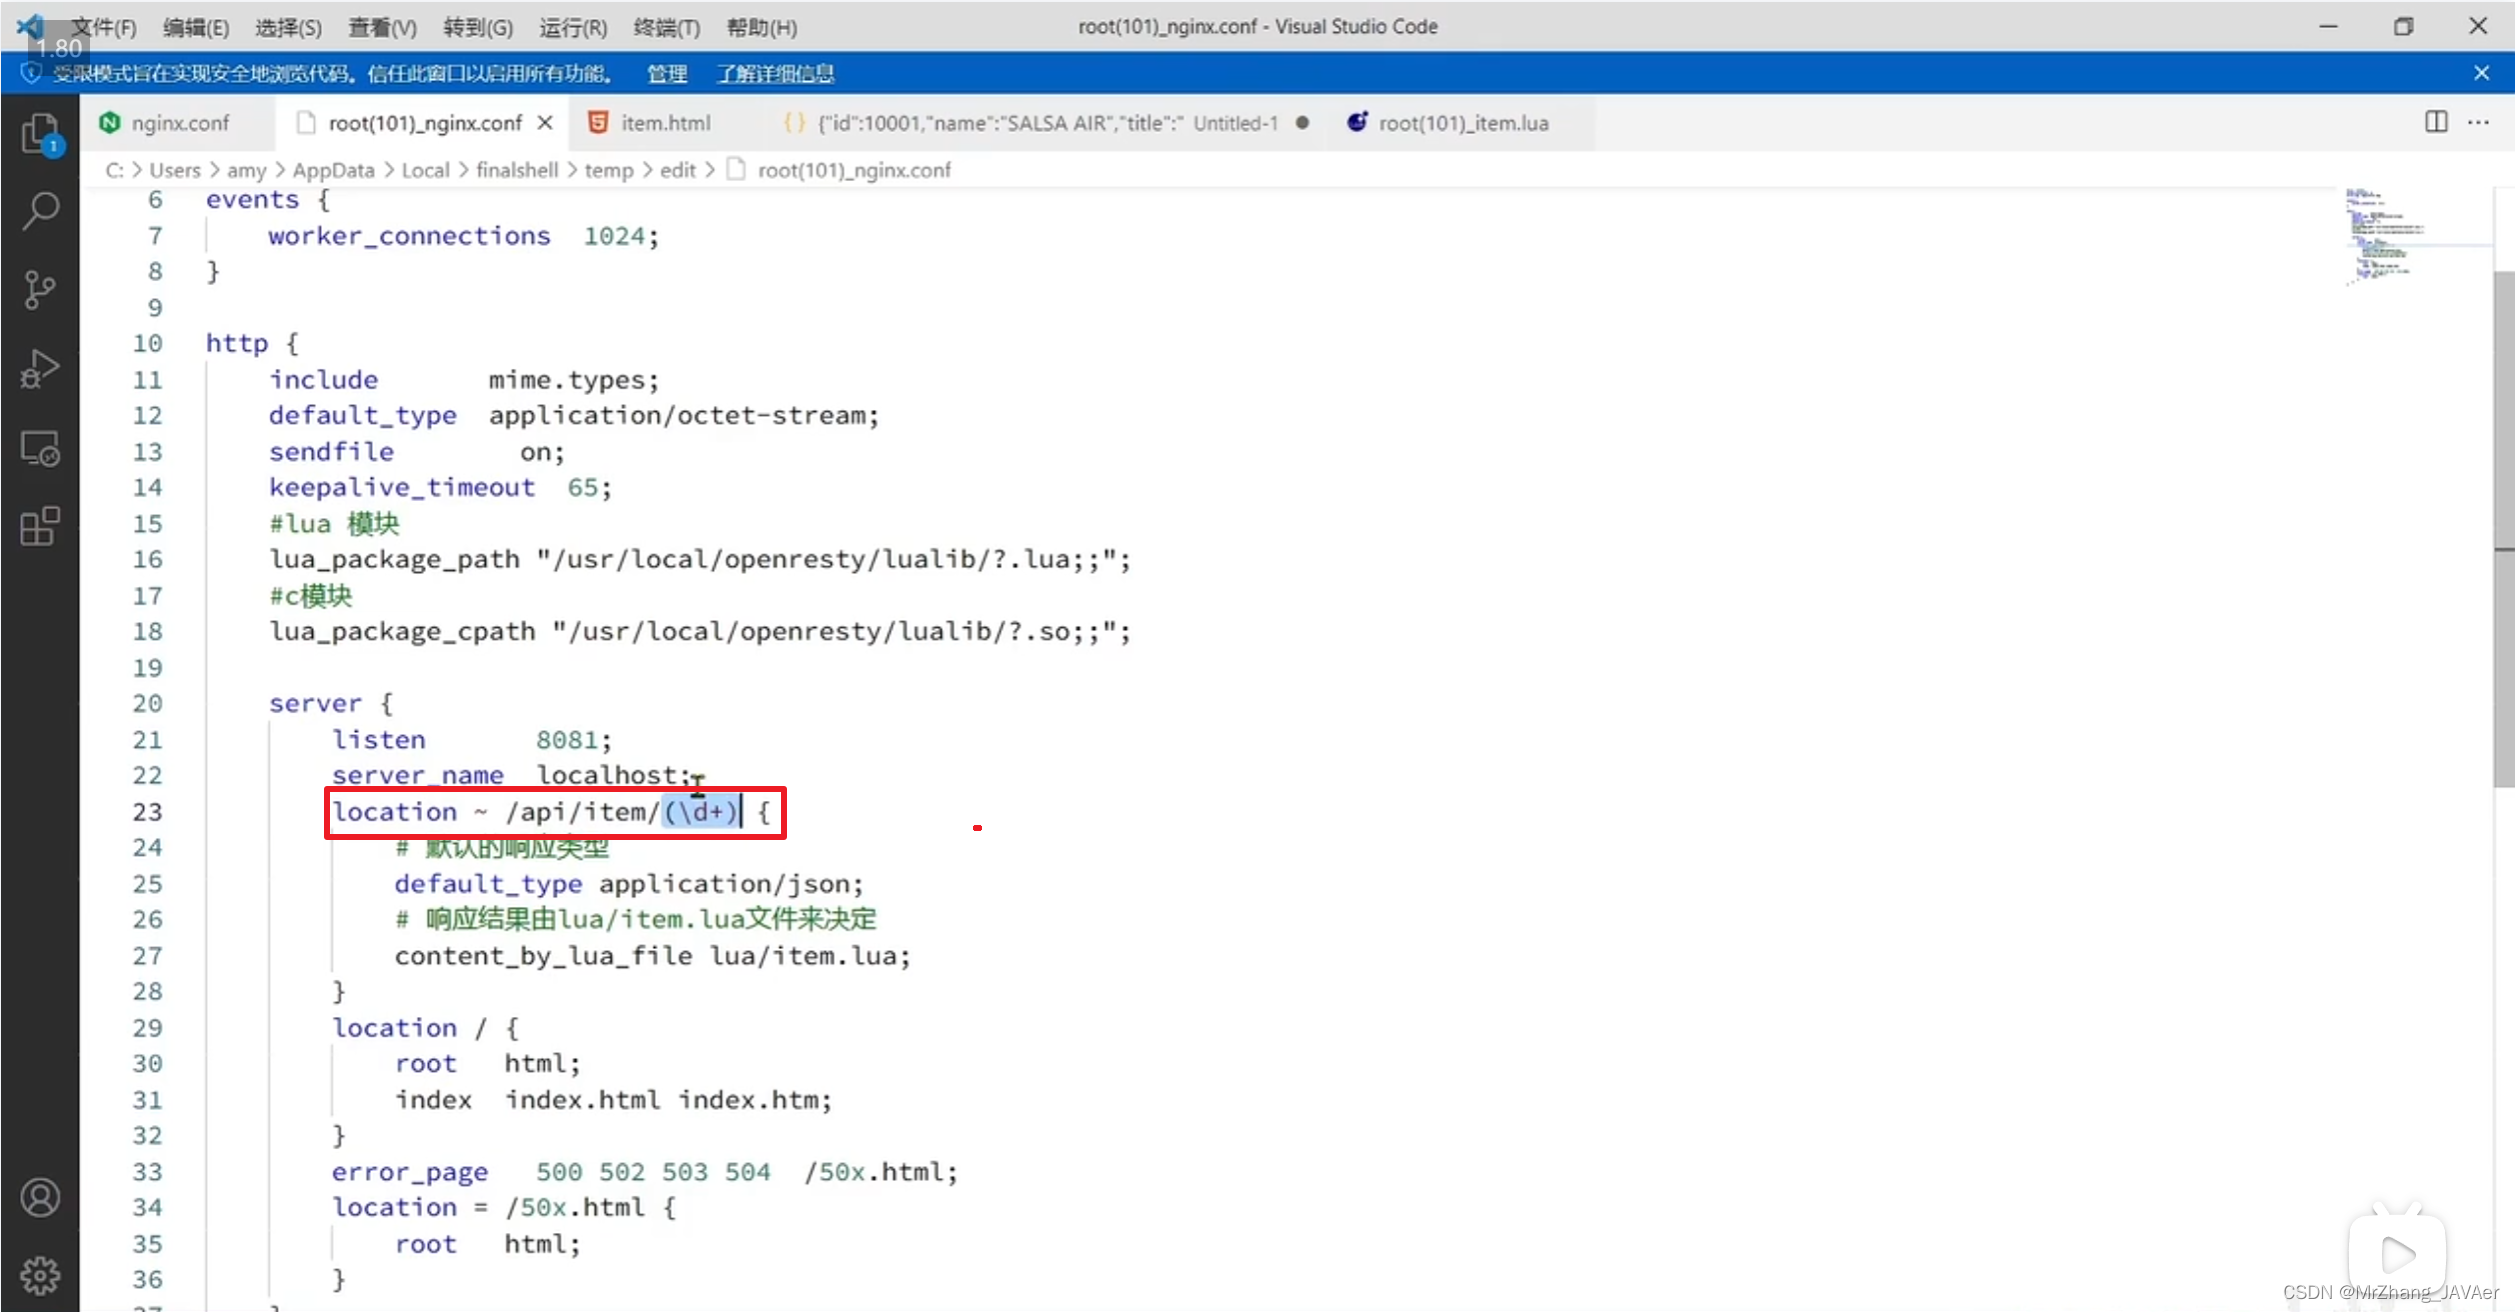Expand the finalshell breadcrumb folder
The image size is (2515, 1312).
pyautogui.click(x=517, y=170)
